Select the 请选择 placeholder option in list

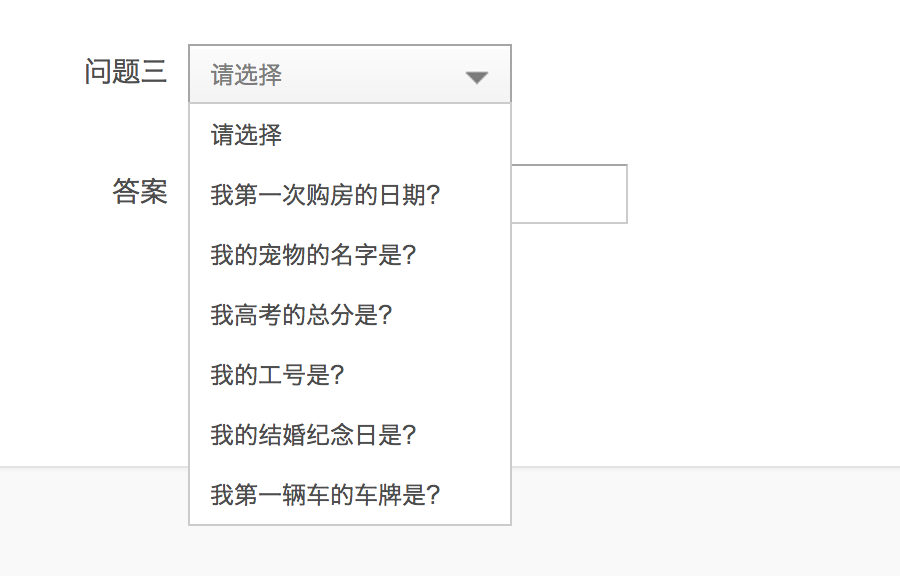point(247,135)
